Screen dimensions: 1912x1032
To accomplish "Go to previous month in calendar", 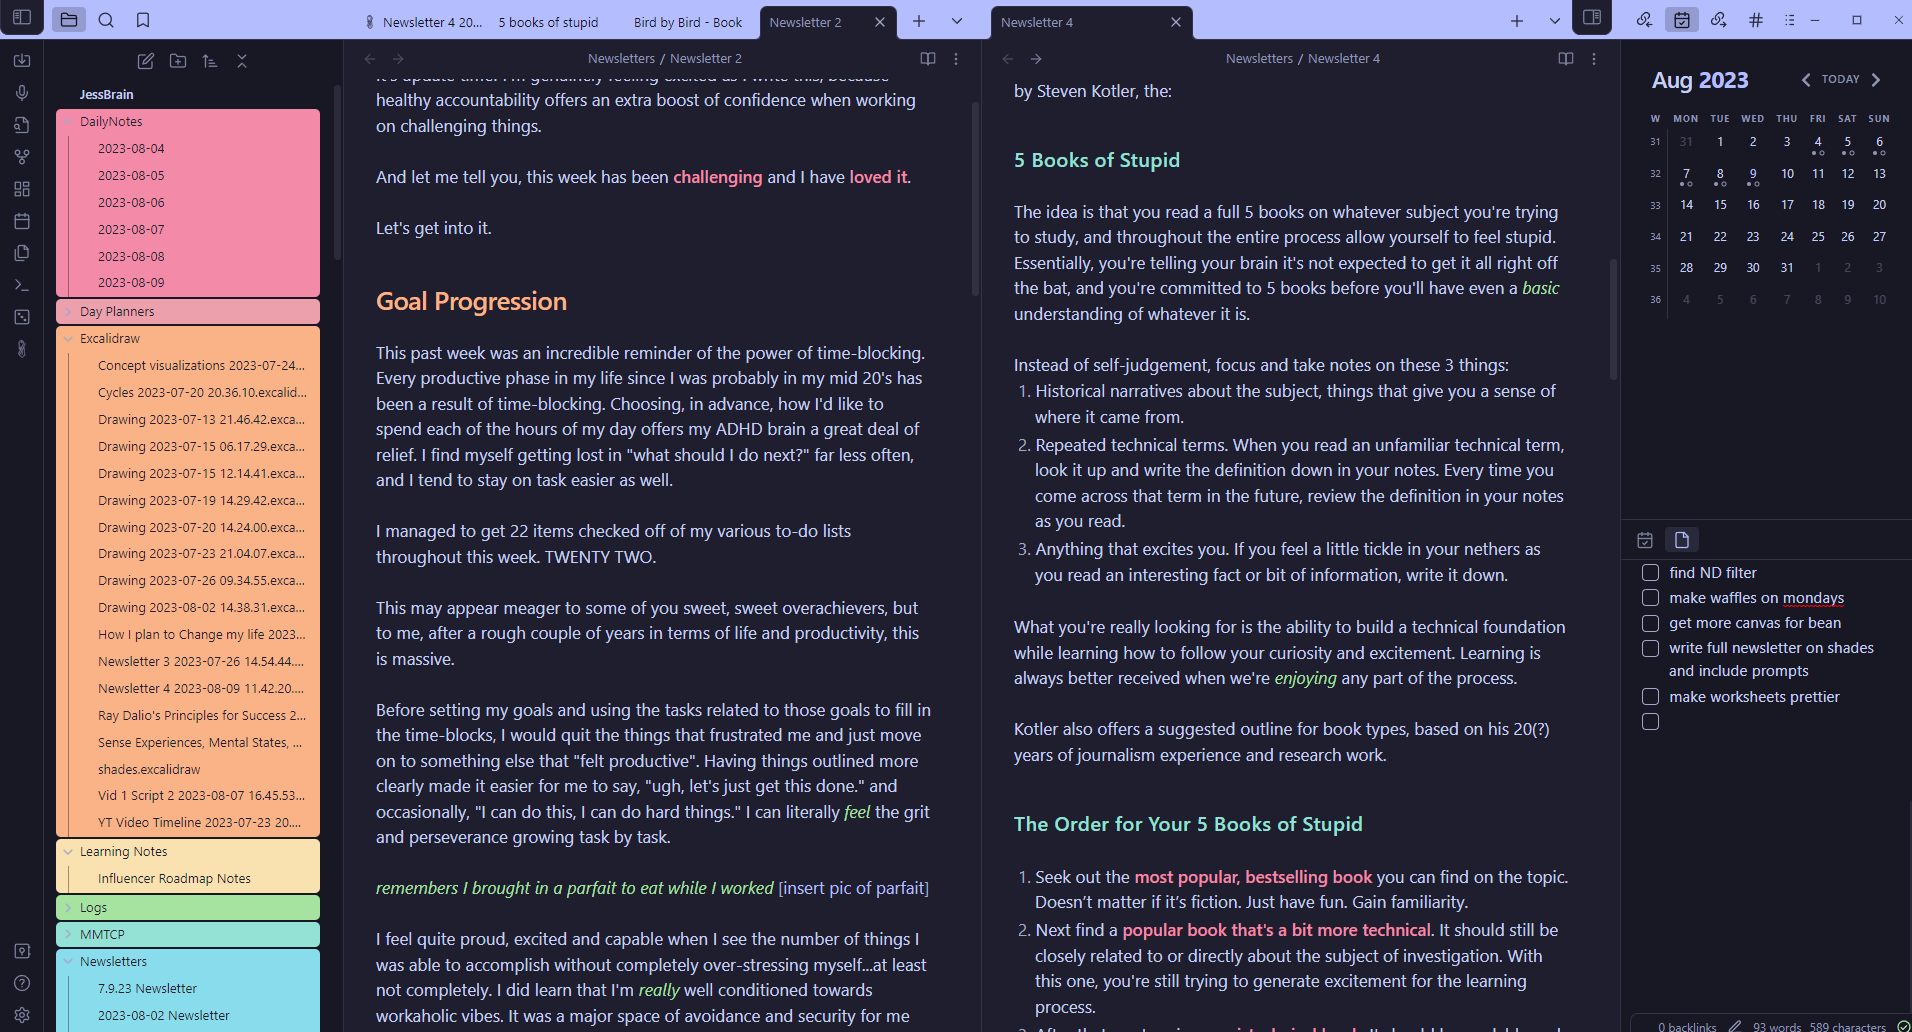I will coord(1806,80).
